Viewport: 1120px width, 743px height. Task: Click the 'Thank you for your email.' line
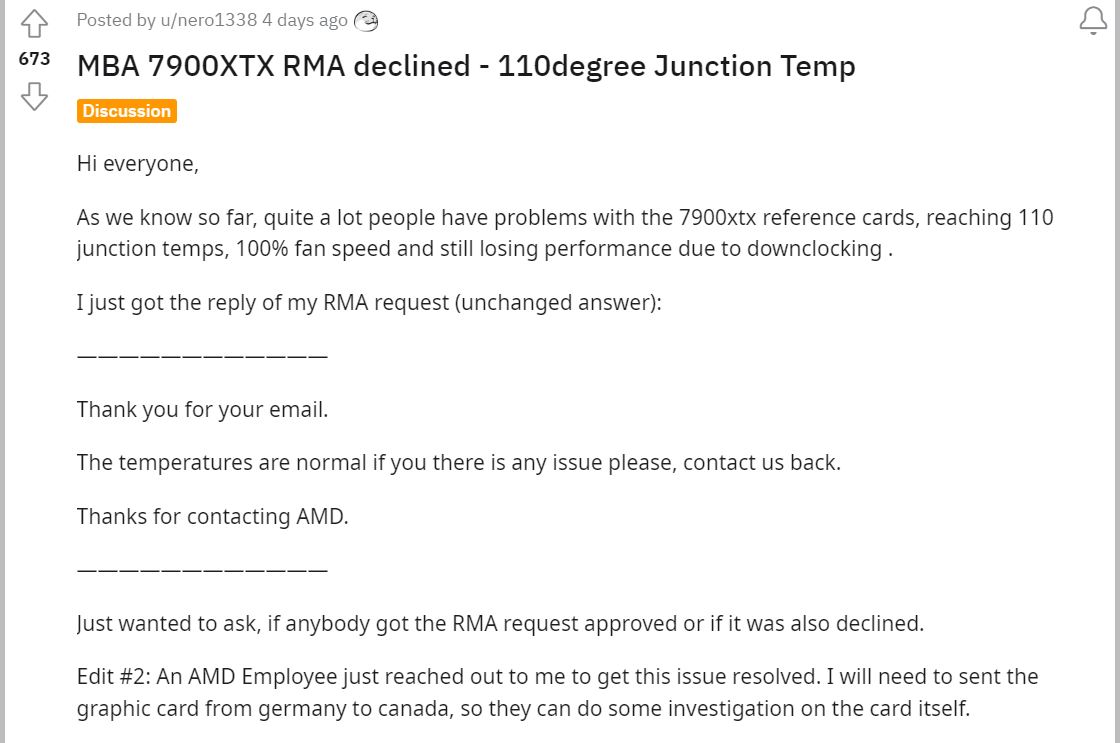coord(203,409)
